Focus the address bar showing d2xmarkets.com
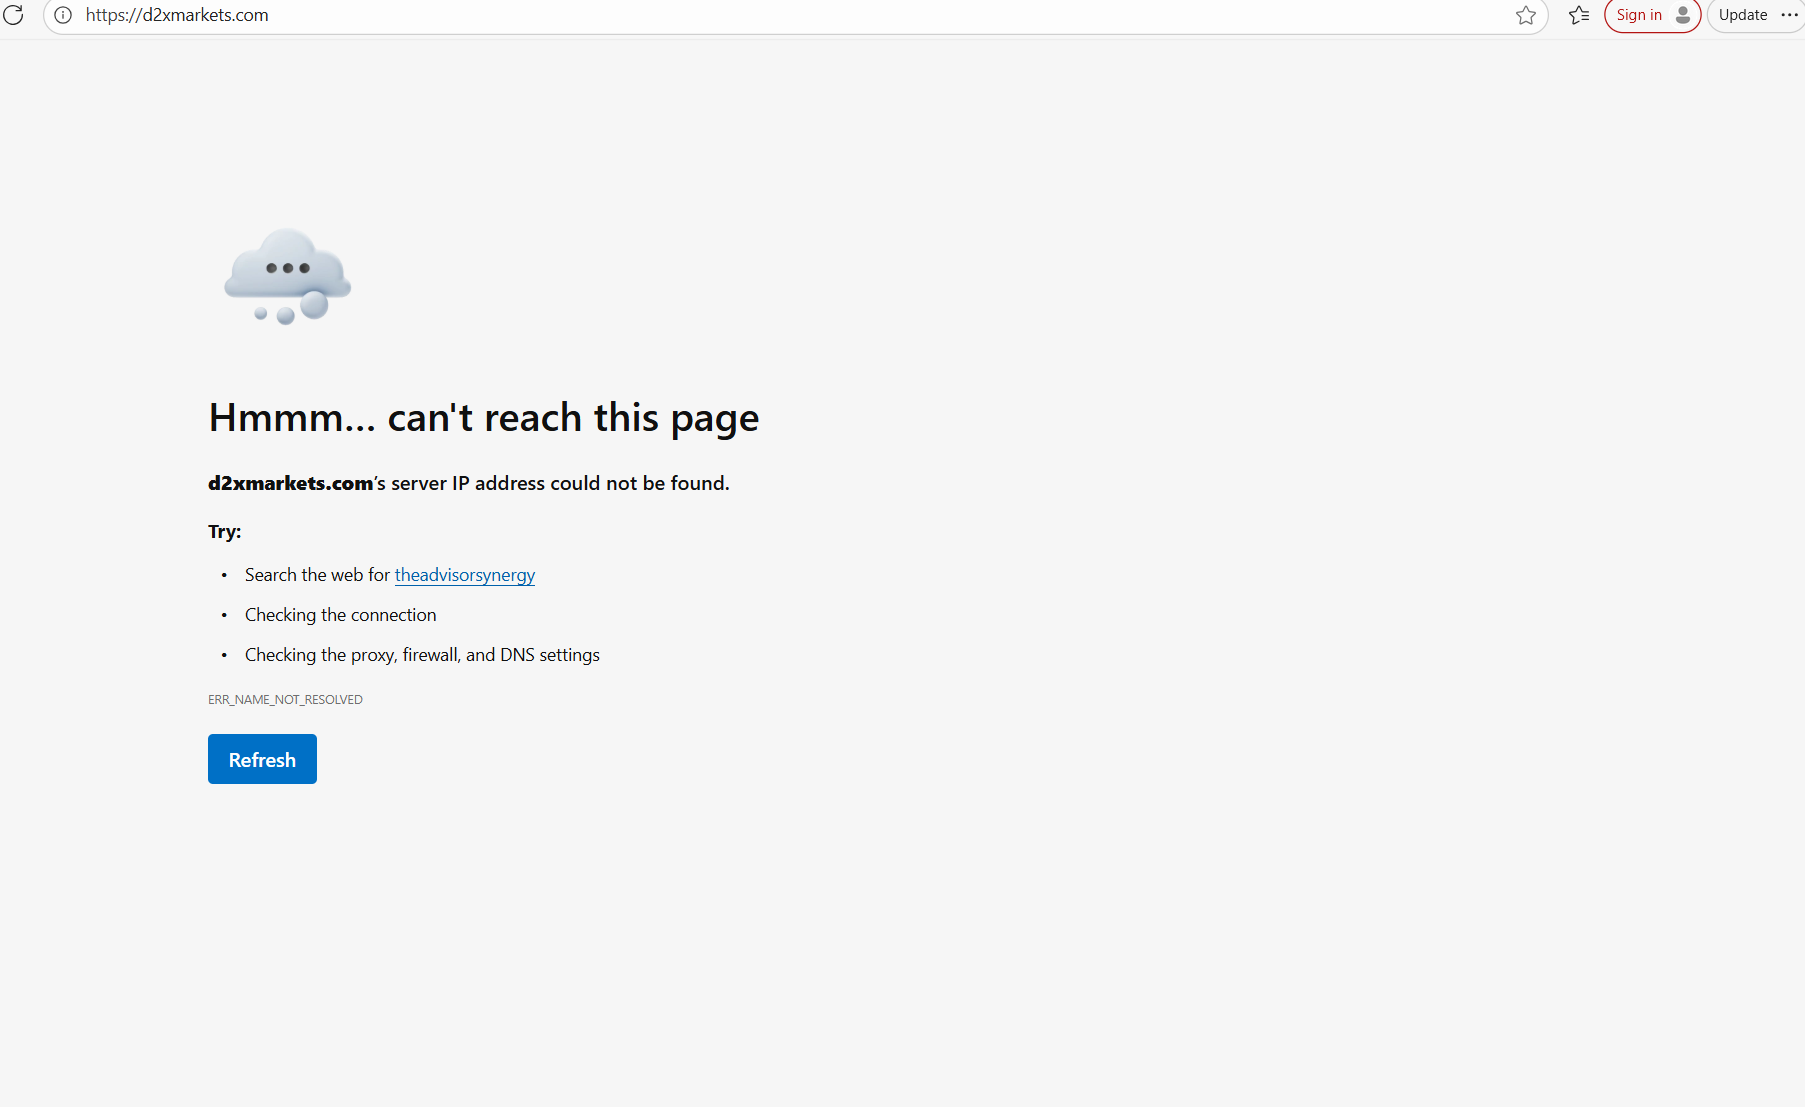1805x1107 pixels. click(700, 15)
